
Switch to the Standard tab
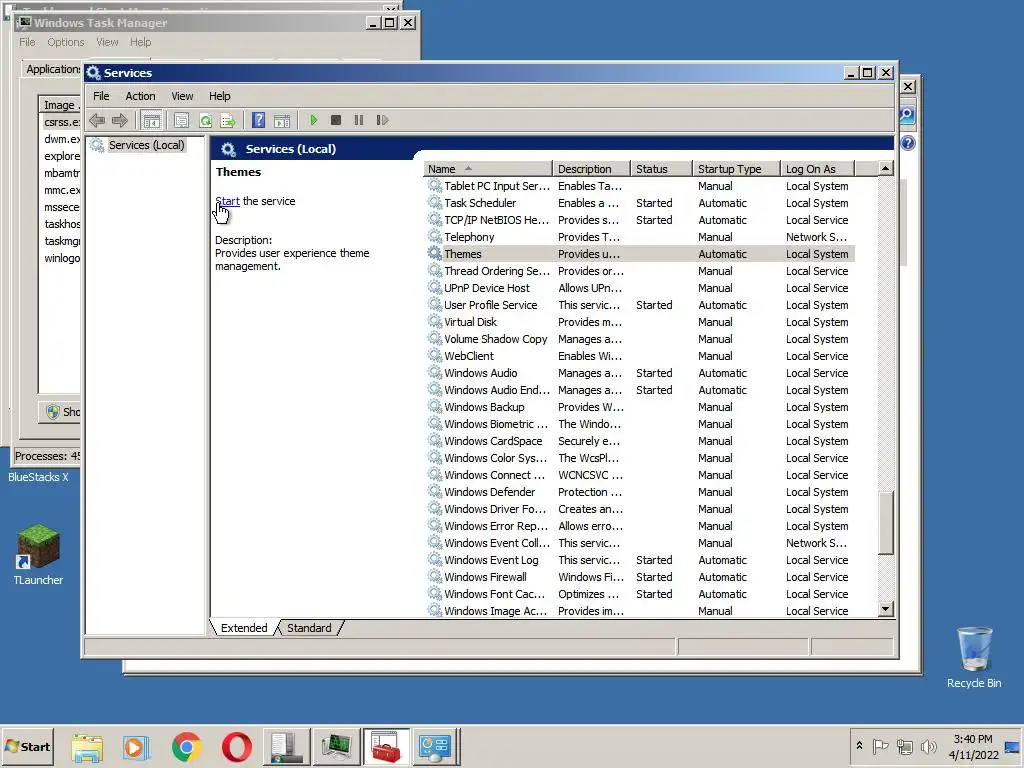(x=309, y=628)
